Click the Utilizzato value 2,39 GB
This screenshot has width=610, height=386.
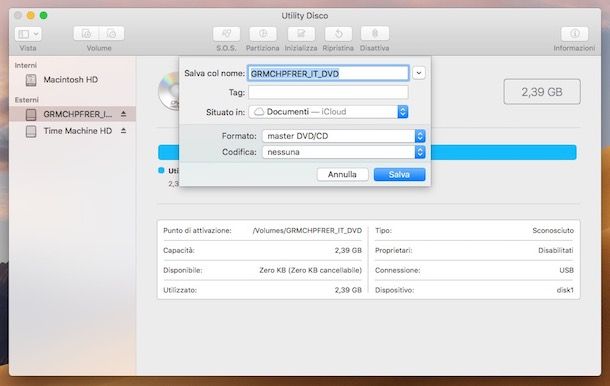348,290
